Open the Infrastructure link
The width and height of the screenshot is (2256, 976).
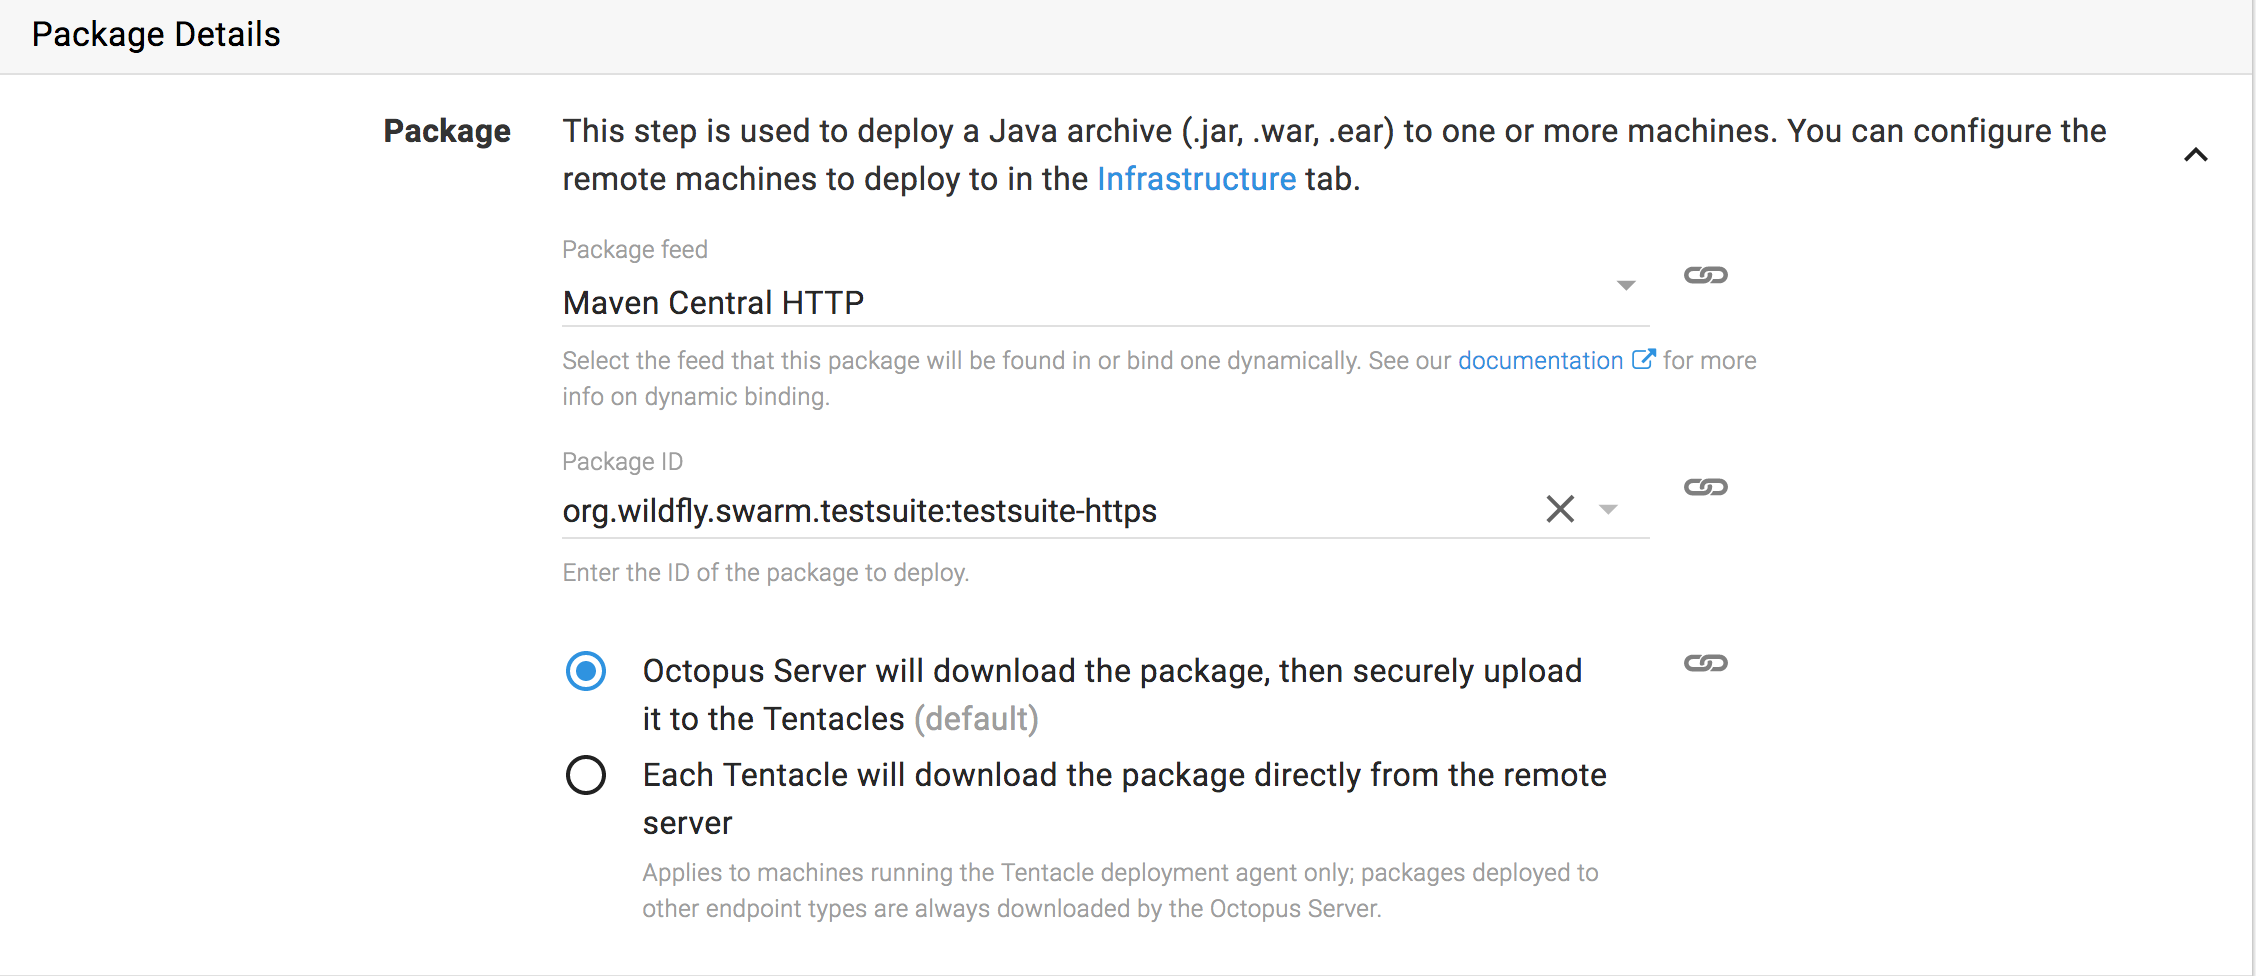(1196, 179)
